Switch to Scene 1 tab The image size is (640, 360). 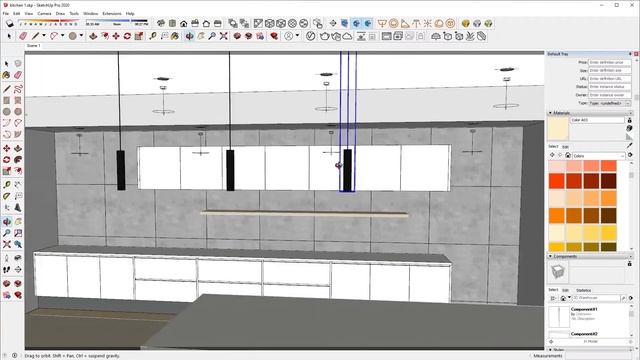[33, 46]
